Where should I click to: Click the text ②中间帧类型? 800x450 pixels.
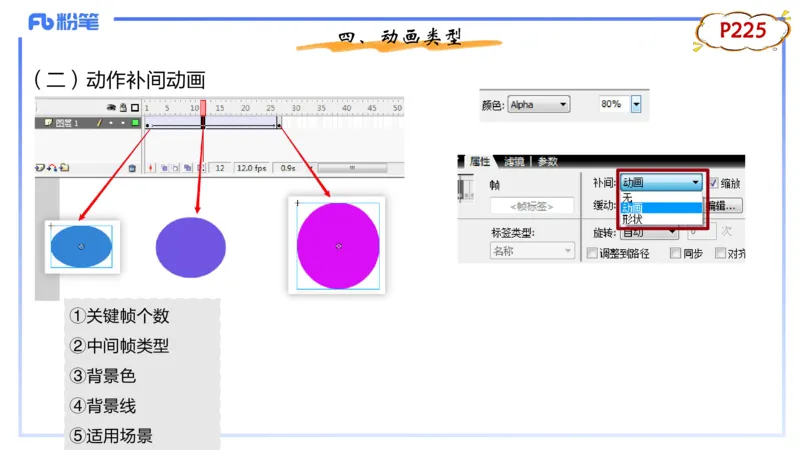pos(119,346)
